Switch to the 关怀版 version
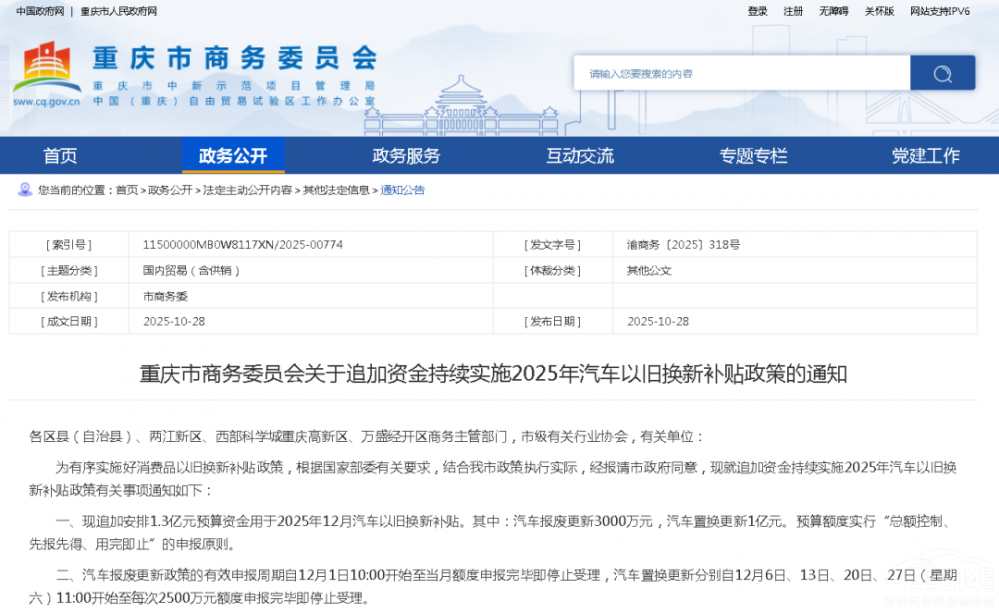The height and width of the screenshot is (613, 999). 880,11
